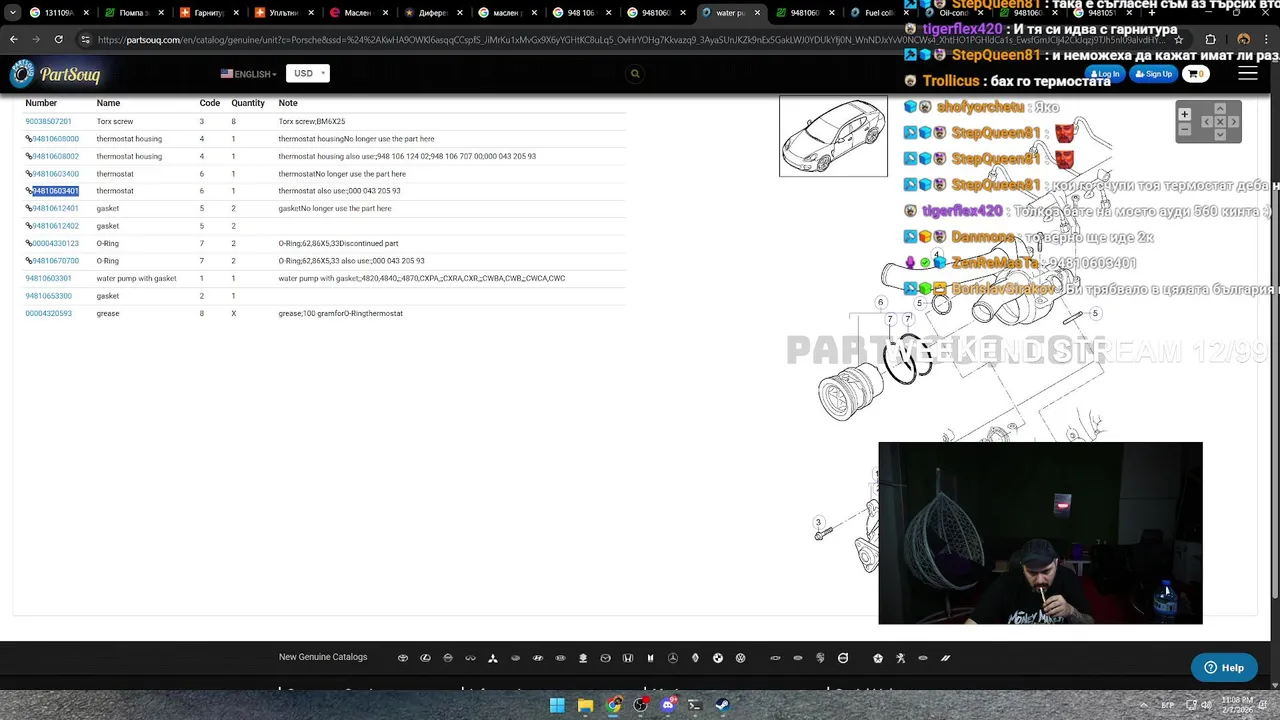Click callout number 3 on the diagram
Screen dimensions: 1280x720
(x=818, y=522)
